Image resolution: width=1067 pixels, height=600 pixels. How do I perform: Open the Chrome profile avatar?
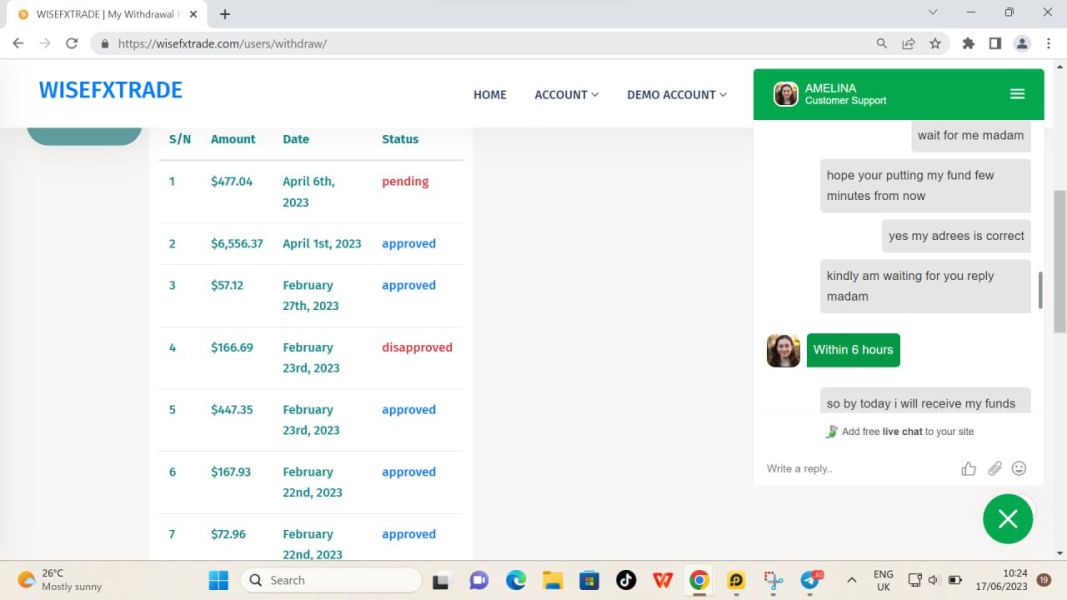tap(1022, 44)
